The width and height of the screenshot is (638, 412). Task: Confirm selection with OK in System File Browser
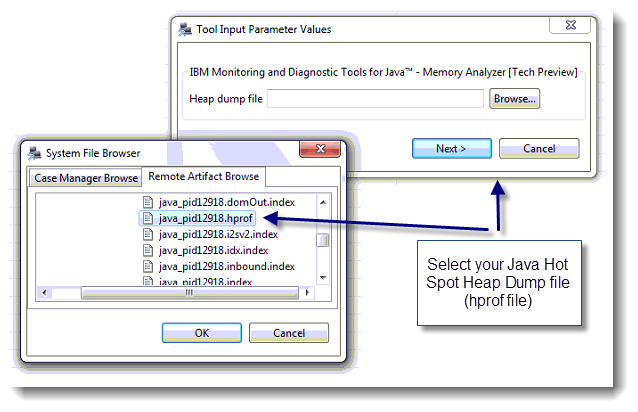click(x=202, y=333)
